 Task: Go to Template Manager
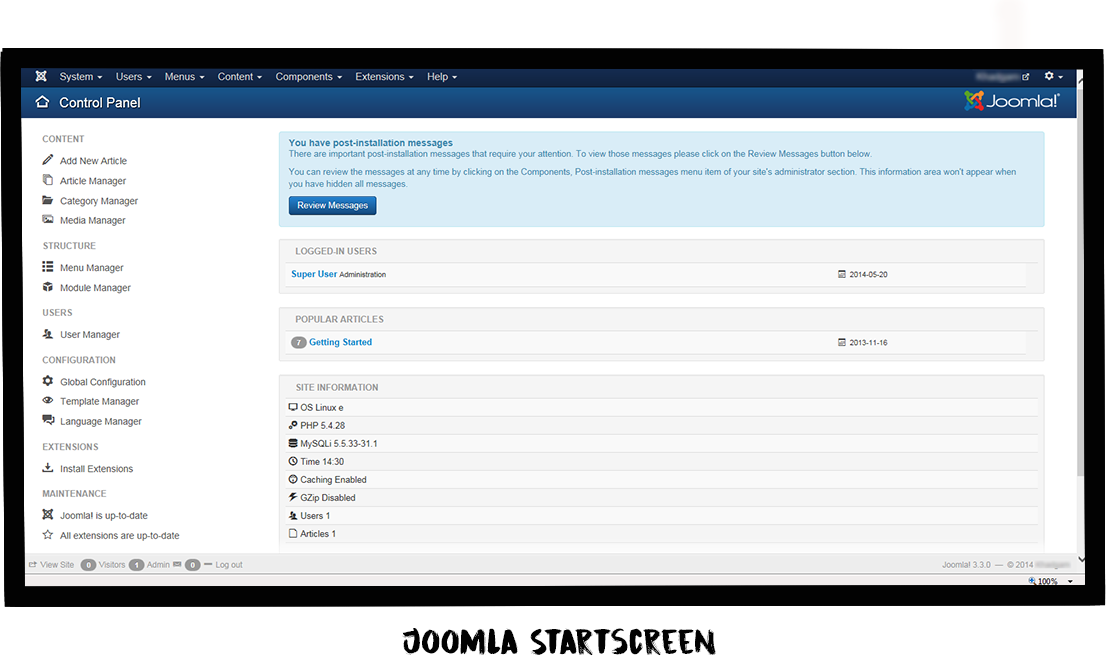[x=99, y=401]
